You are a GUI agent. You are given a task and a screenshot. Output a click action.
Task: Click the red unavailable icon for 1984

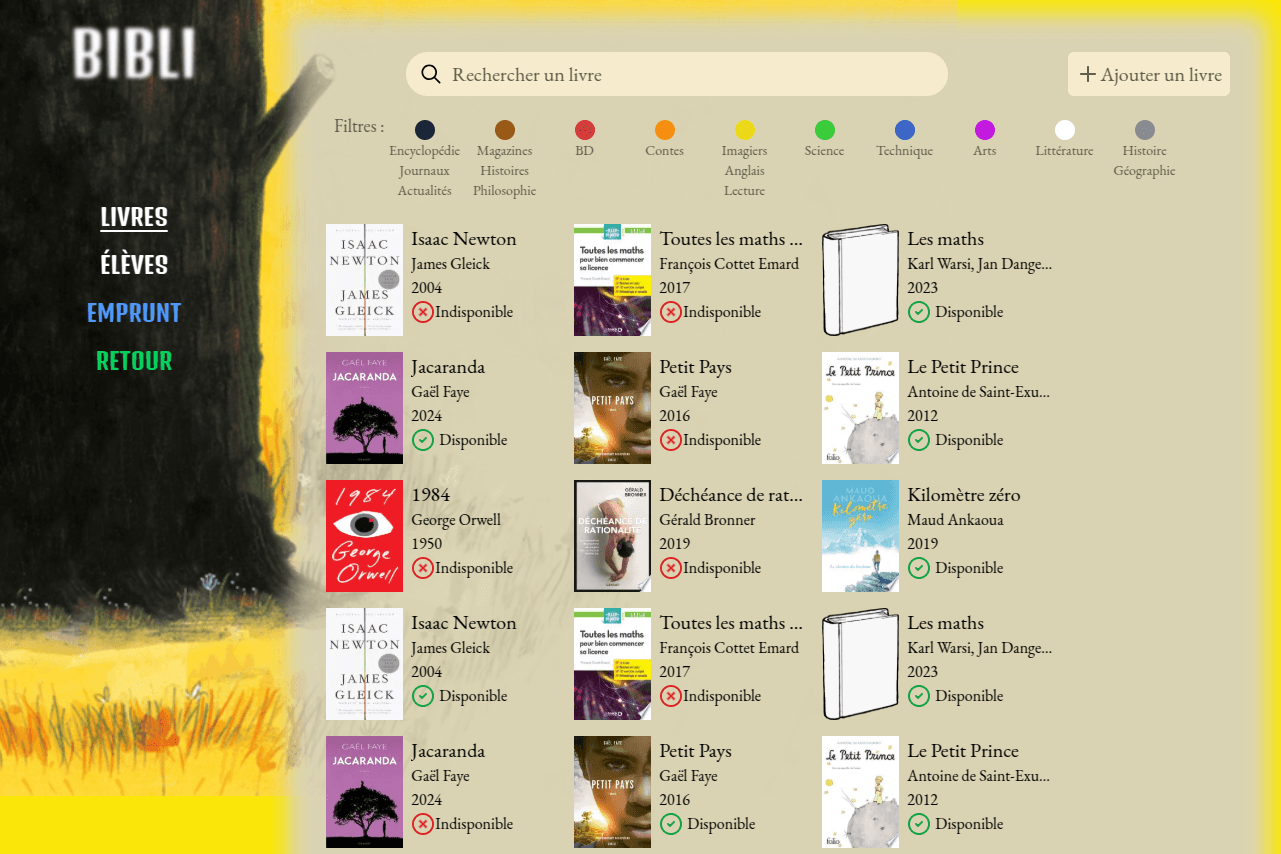tap(422, 568)
